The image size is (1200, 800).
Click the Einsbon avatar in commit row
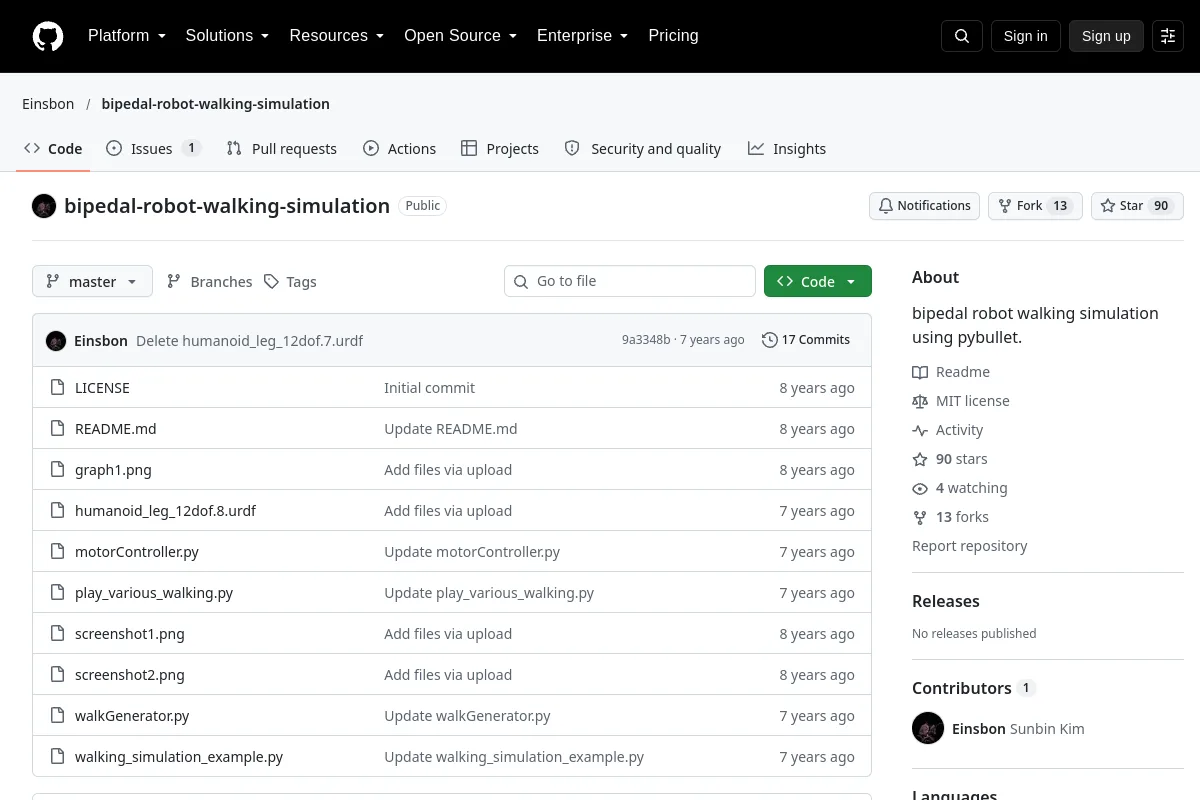tap(56, 341)
